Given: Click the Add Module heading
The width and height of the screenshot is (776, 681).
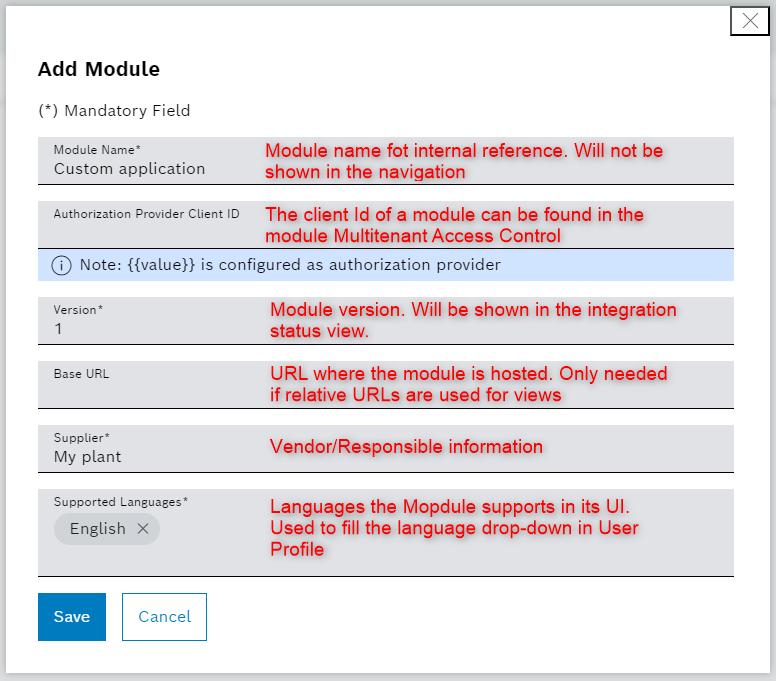Looking at the screenshot, I should pos(99,69).
